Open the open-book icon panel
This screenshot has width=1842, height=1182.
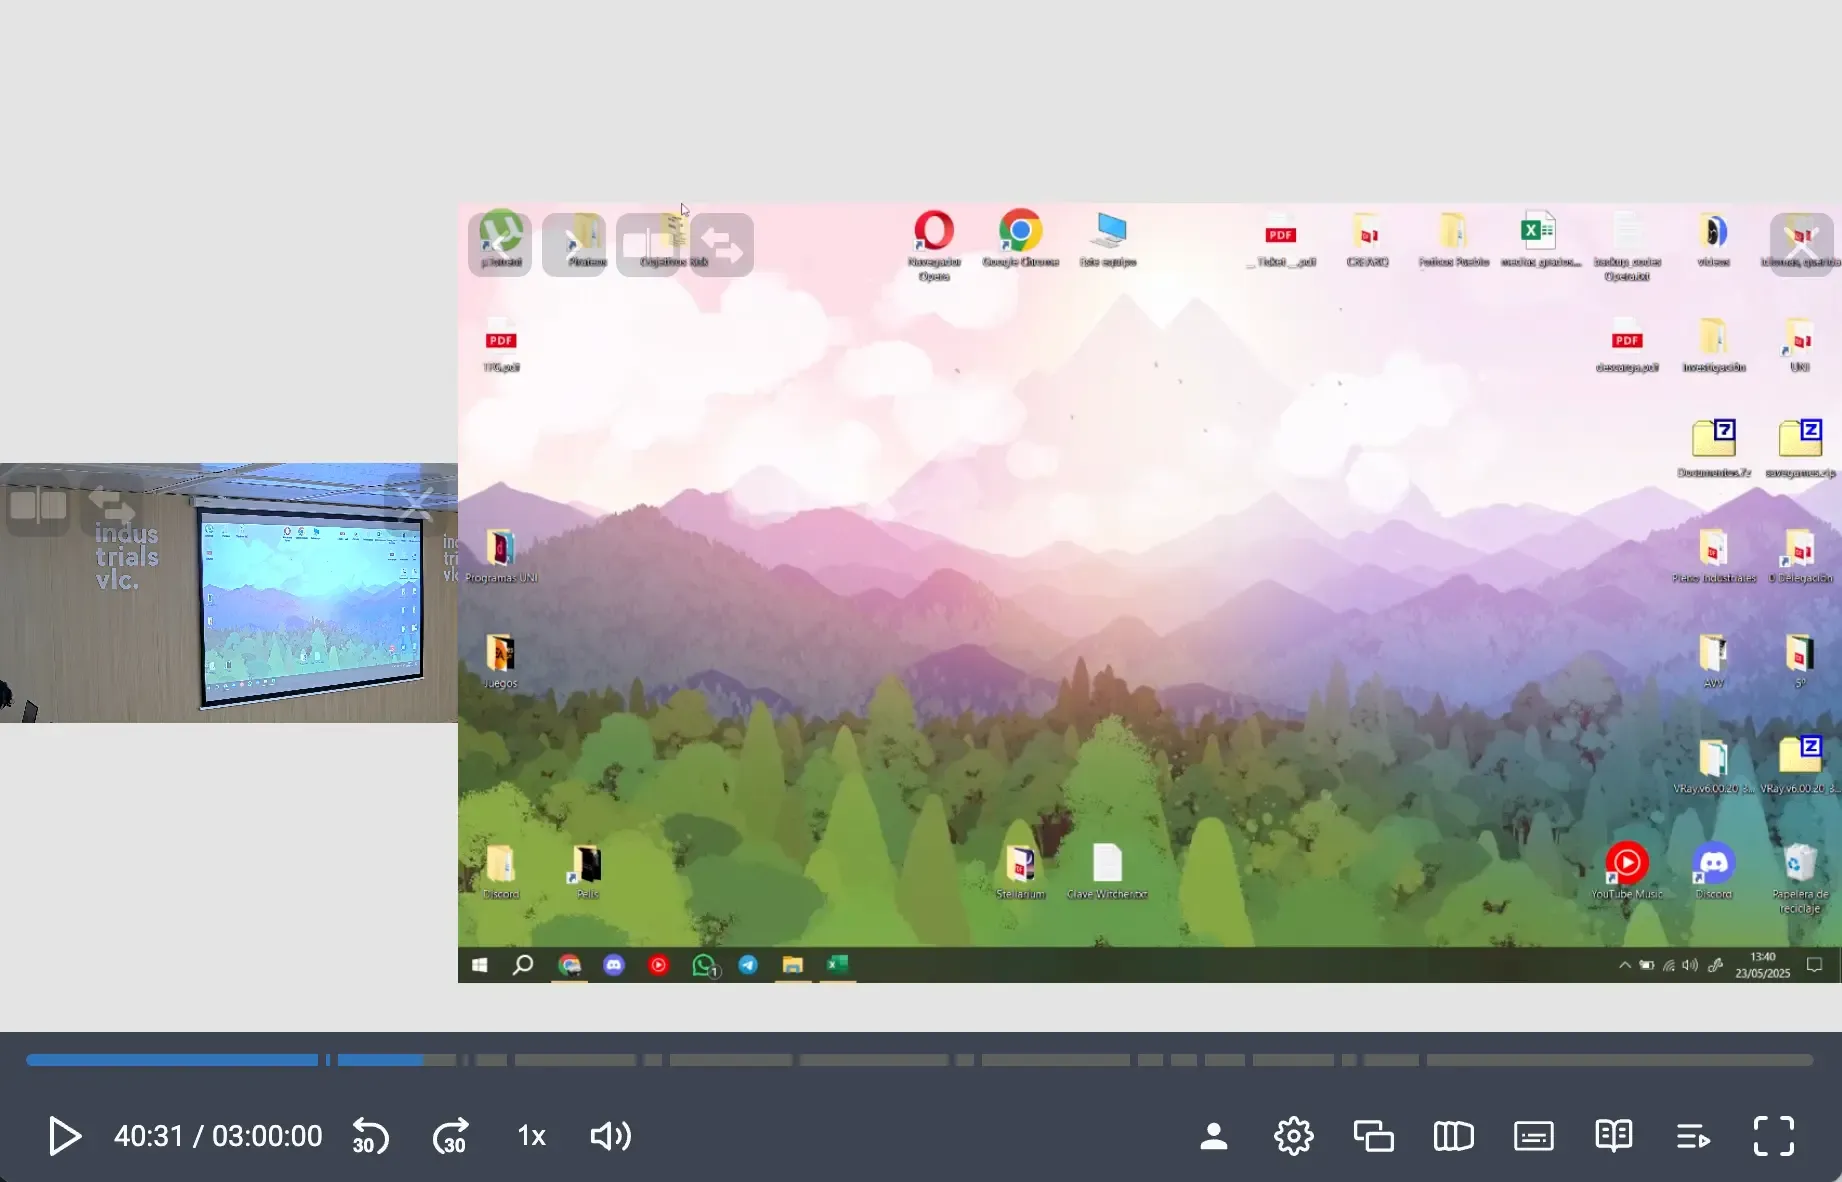click(x=1613, y=1136)
